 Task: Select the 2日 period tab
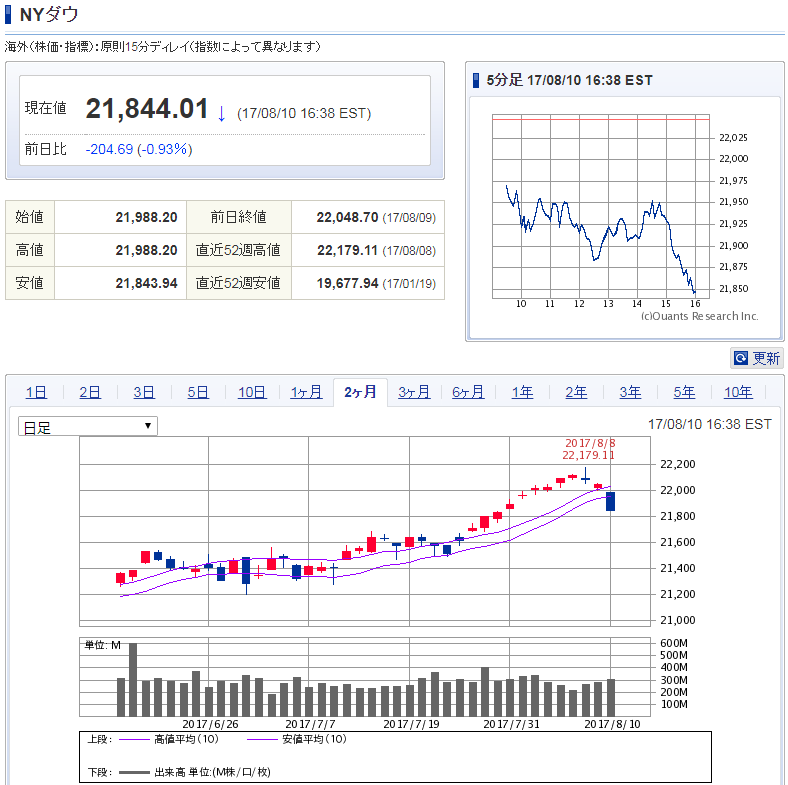pos(90,392)
